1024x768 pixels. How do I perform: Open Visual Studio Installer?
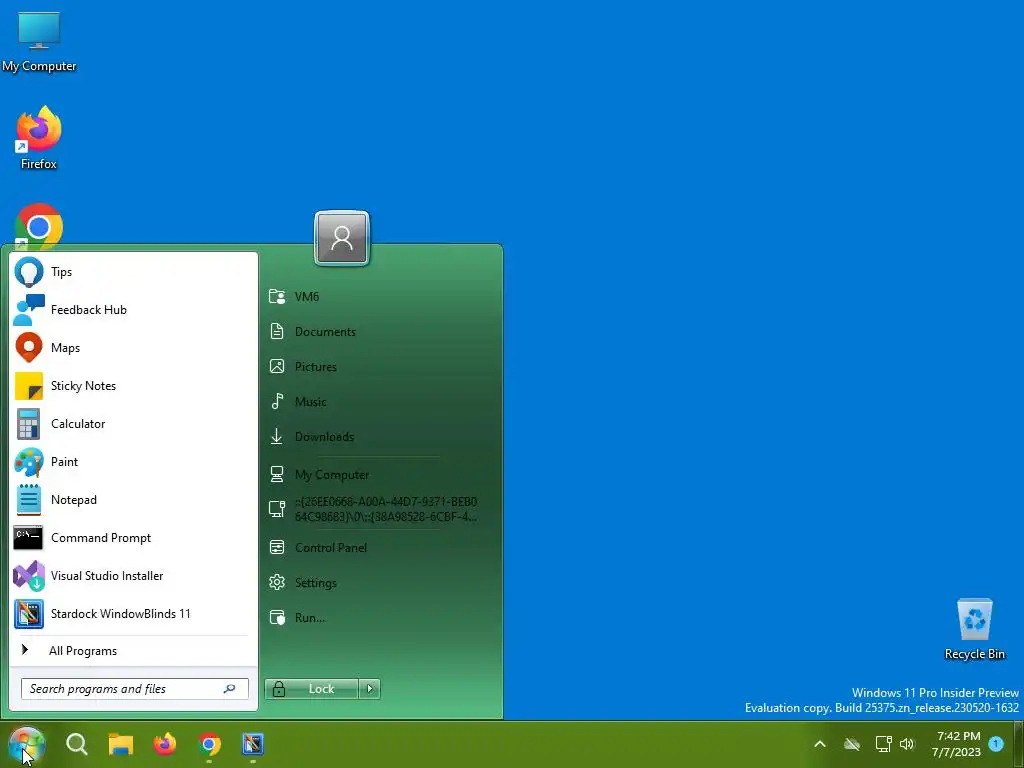click(133, 575)
